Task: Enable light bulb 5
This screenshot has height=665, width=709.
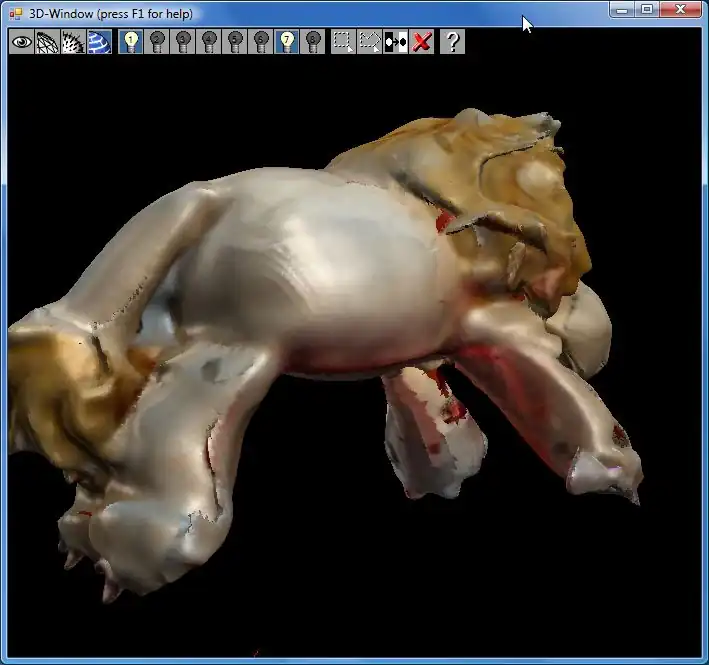Action: click(235, 41)
